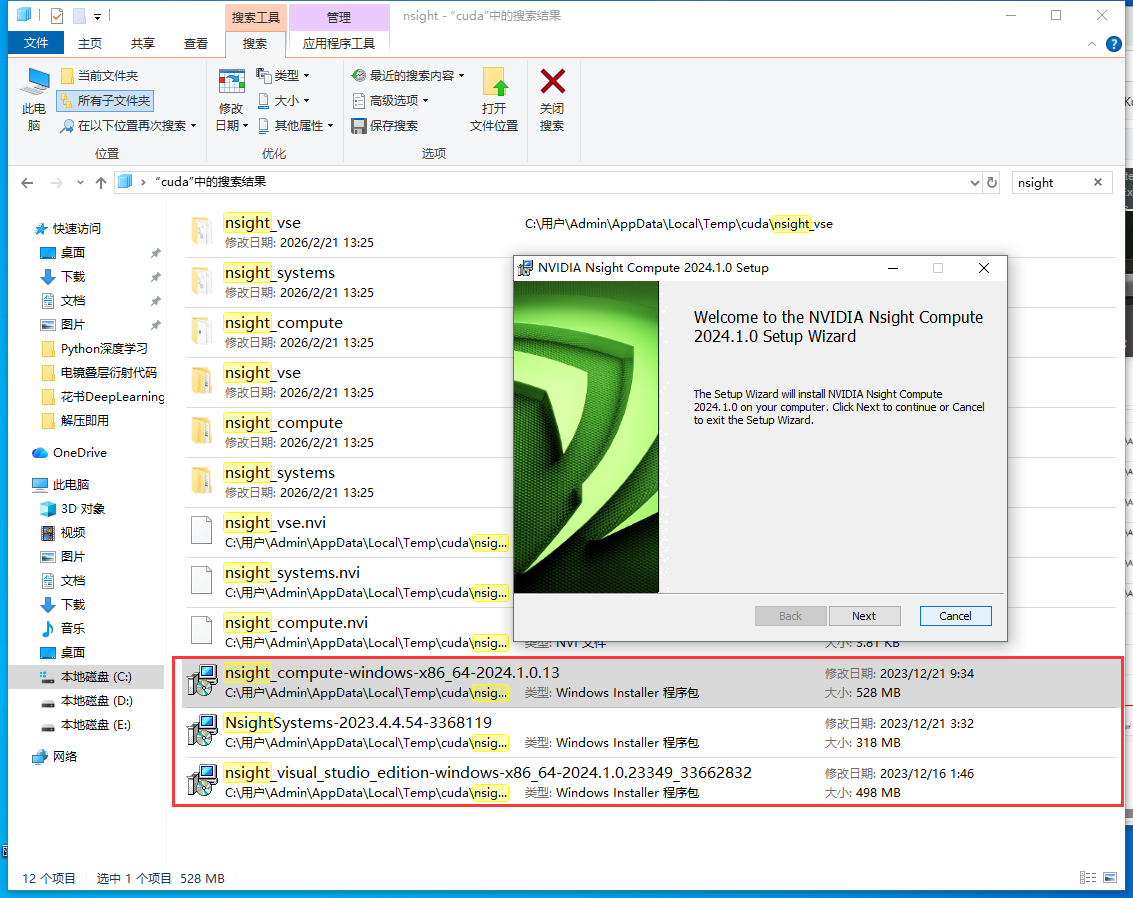Click Quick access properties checkmark icon
1133x898 pixels.
click(57, 15)
